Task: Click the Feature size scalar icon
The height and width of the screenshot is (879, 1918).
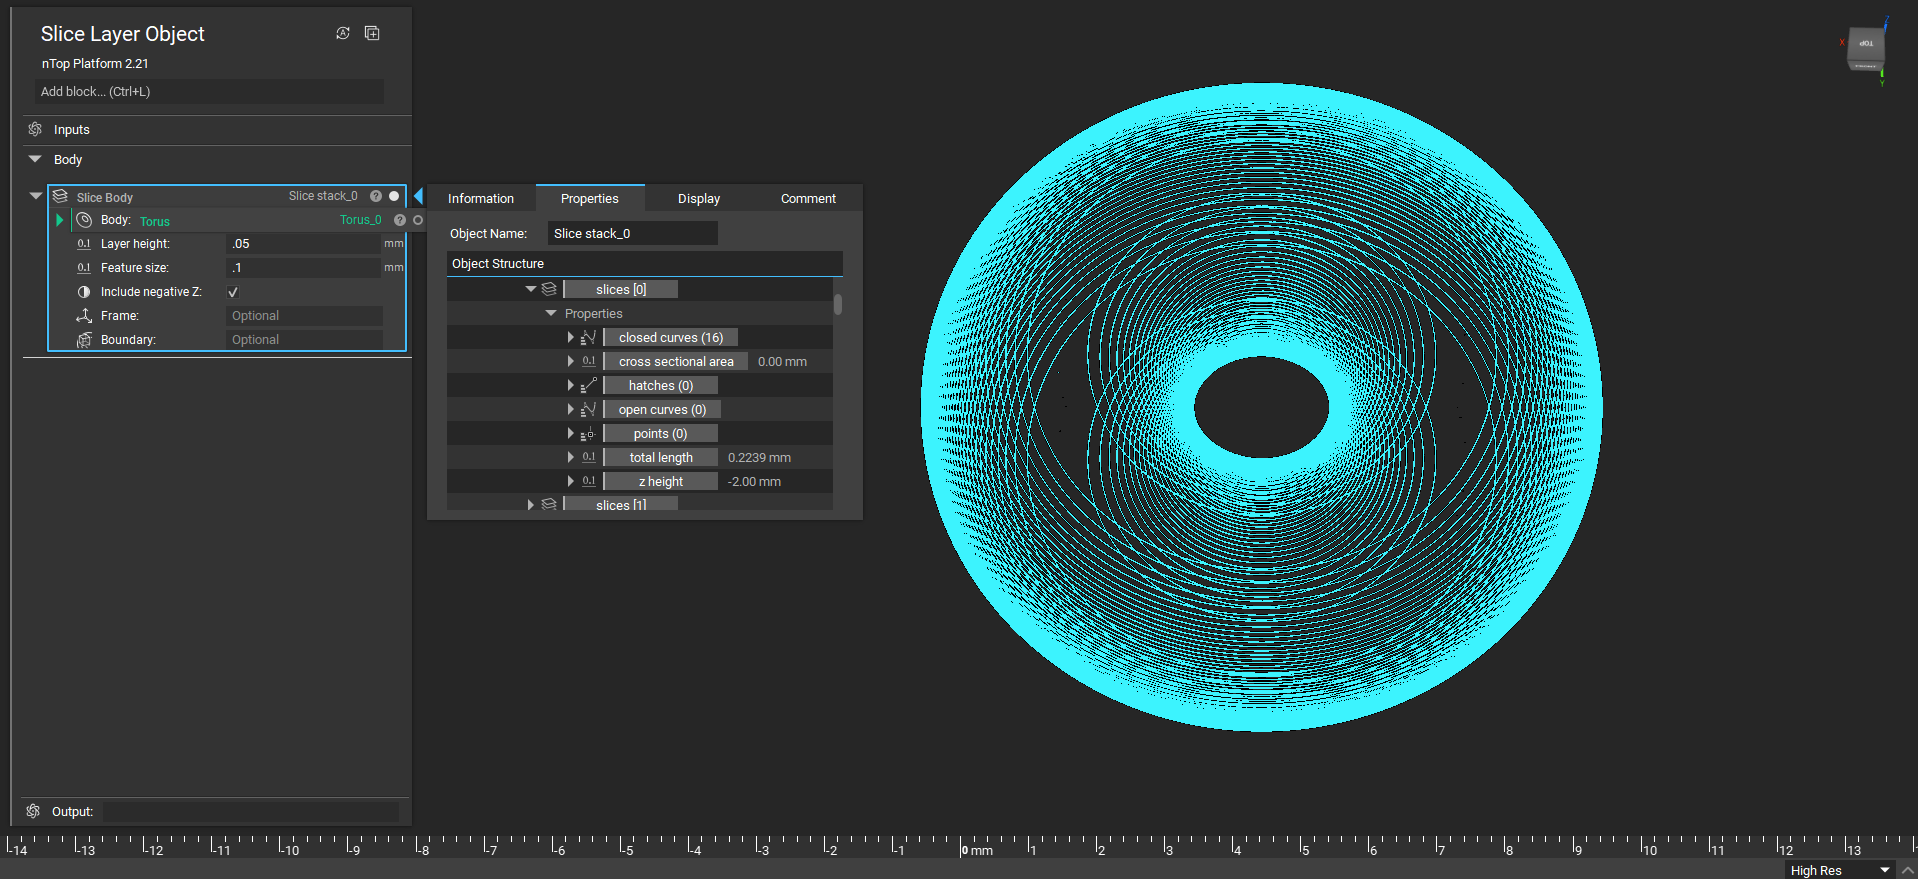Action: coord(84,268)
